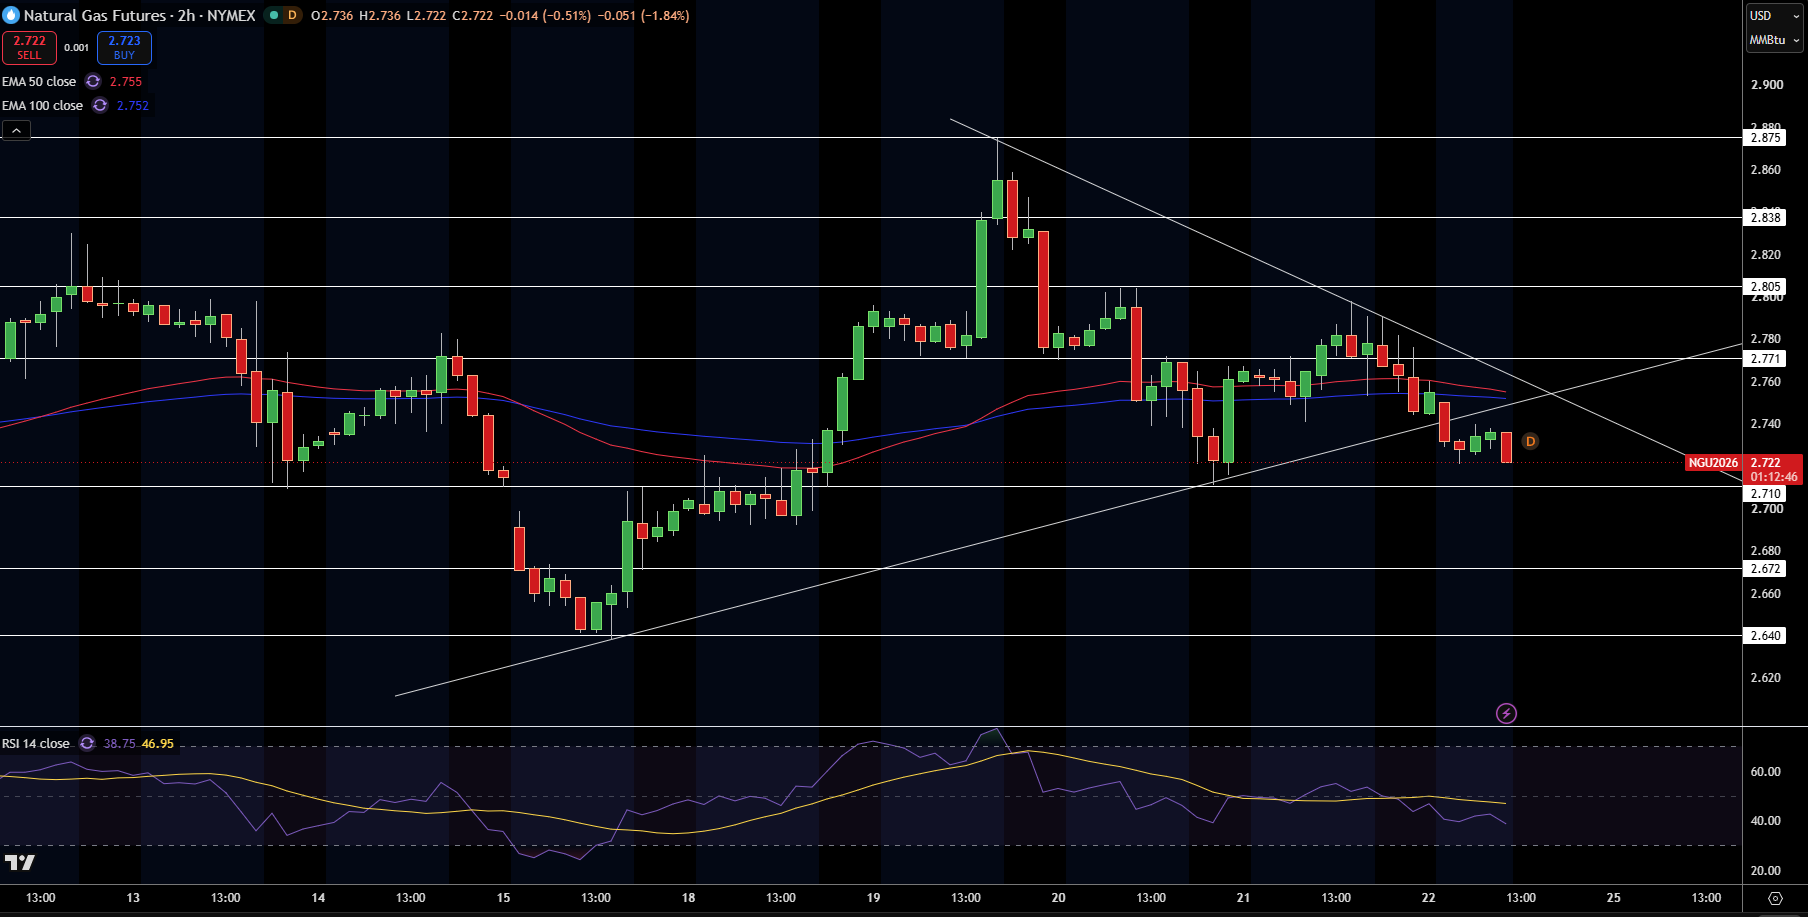This screenshot has height=917, width=1808.
Task: Click the market status D badge in header
Action: pos(292,15)
